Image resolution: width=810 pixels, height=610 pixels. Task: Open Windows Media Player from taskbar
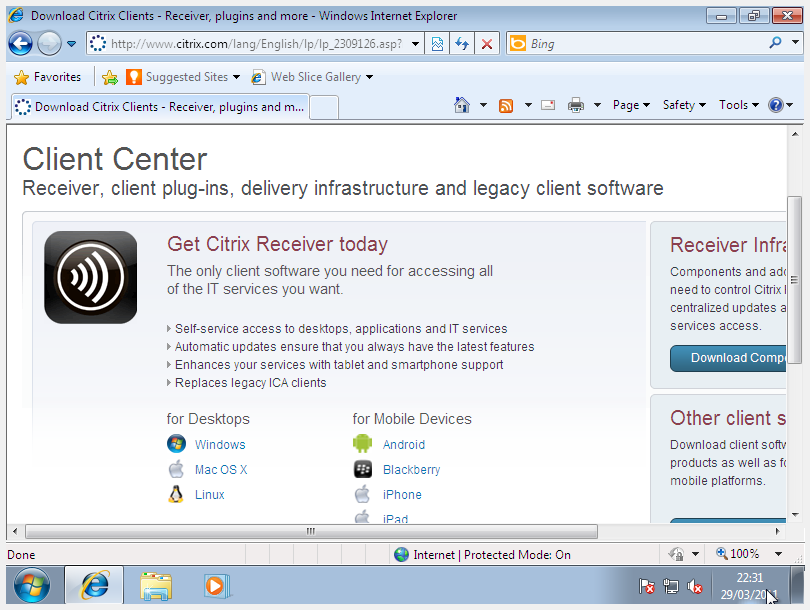215,585
